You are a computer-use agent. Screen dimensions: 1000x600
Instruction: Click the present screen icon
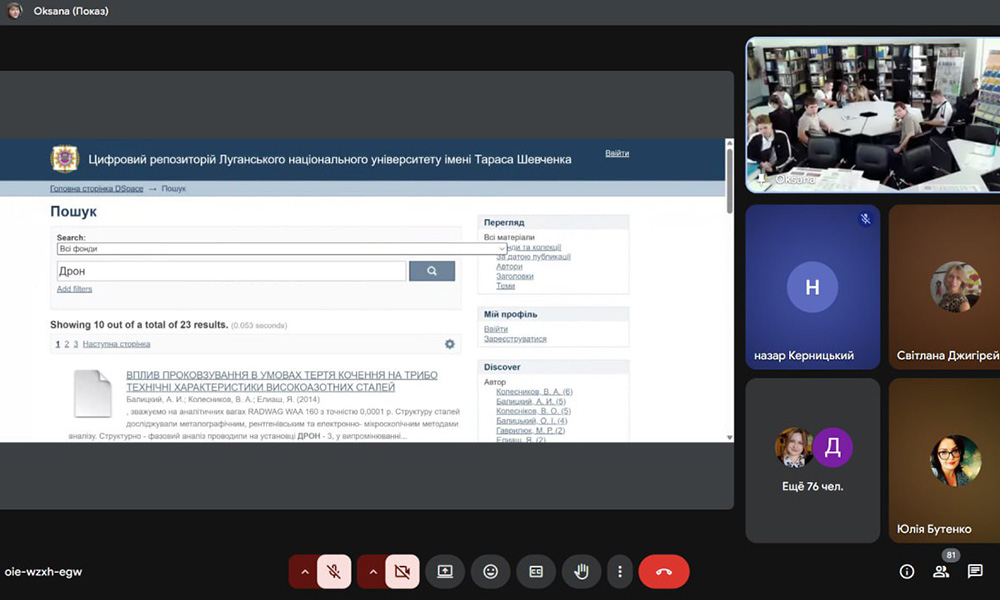click(x=445, y=571)
